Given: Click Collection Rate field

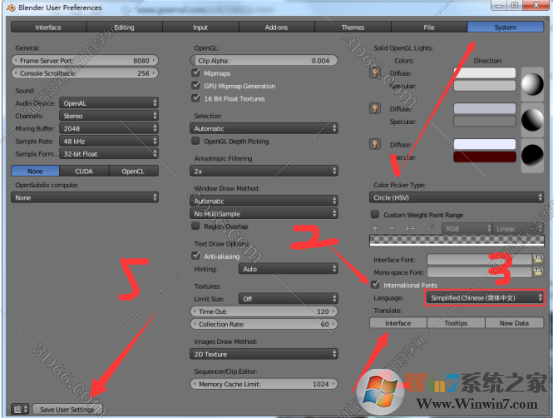Looking at the screenshot, I should [264, 324].
